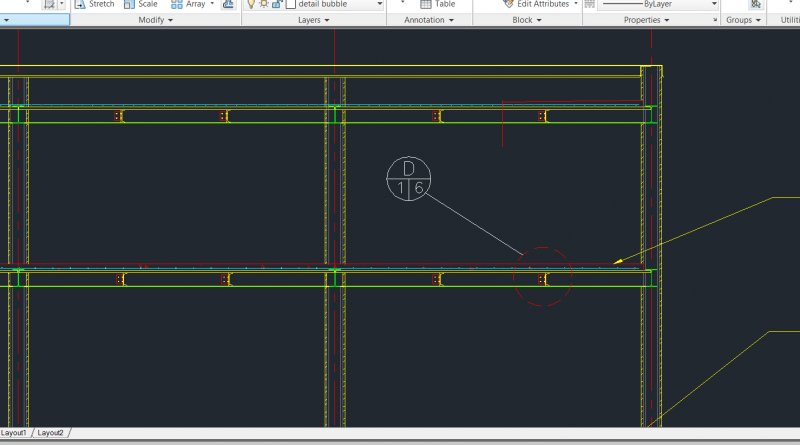The image size is (800, 445).
Task: Select the white leader line from bubble
Action: point(474,224)
